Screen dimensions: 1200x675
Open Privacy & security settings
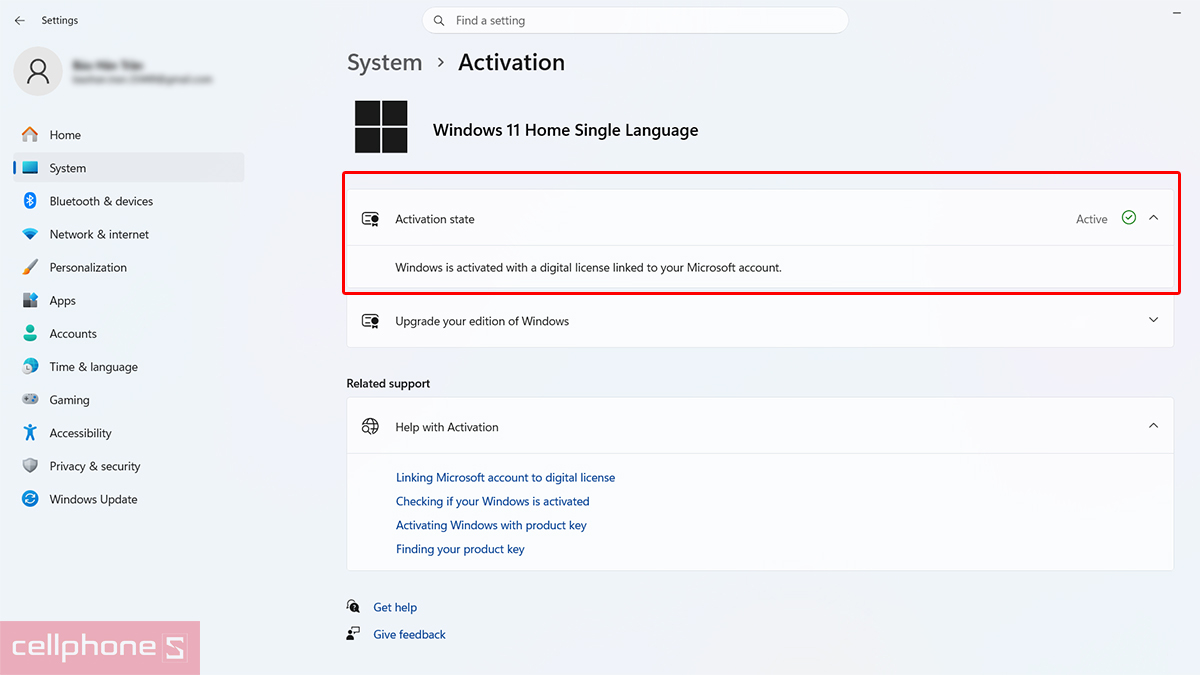tap(128, 466)
